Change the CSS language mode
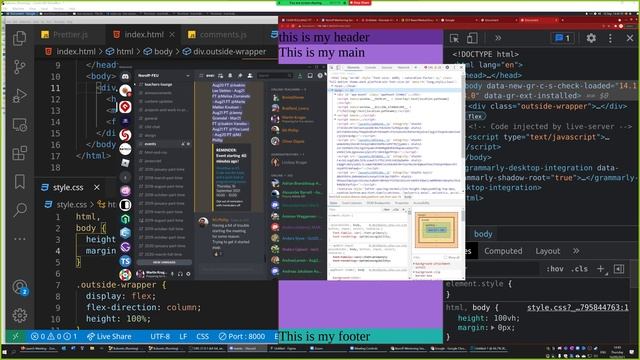Screen dimensions: 640x360 click(202, 336)
